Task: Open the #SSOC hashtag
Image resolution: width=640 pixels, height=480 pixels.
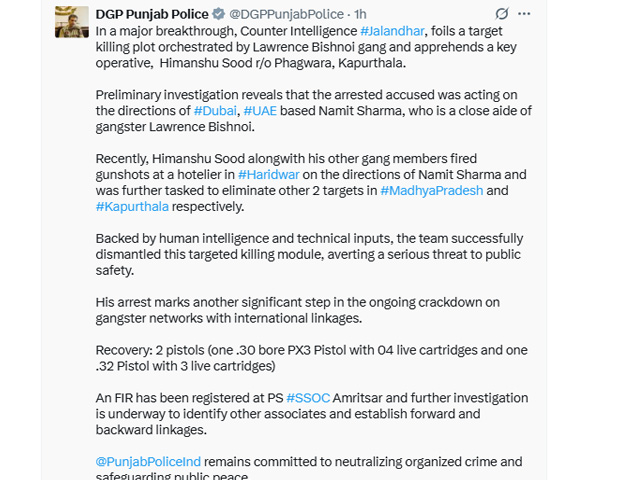Action: point(307,398)
